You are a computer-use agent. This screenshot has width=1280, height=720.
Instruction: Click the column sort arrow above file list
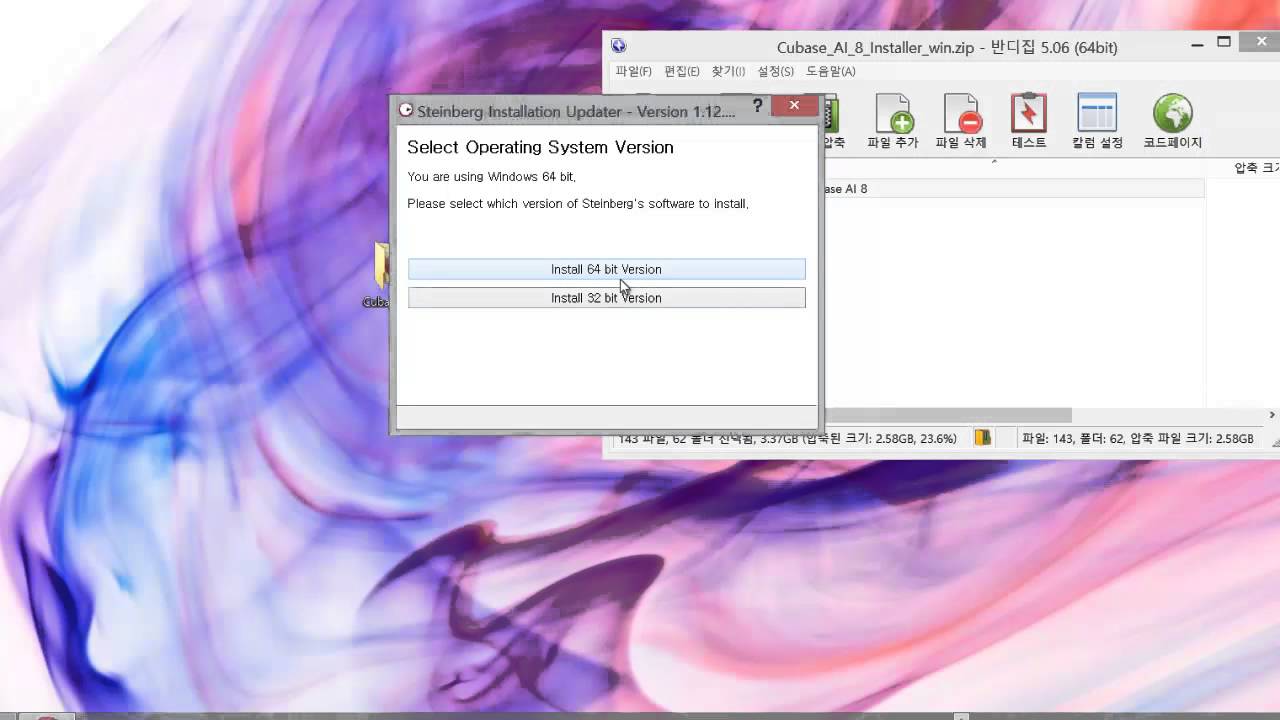[x=994, y=161]
